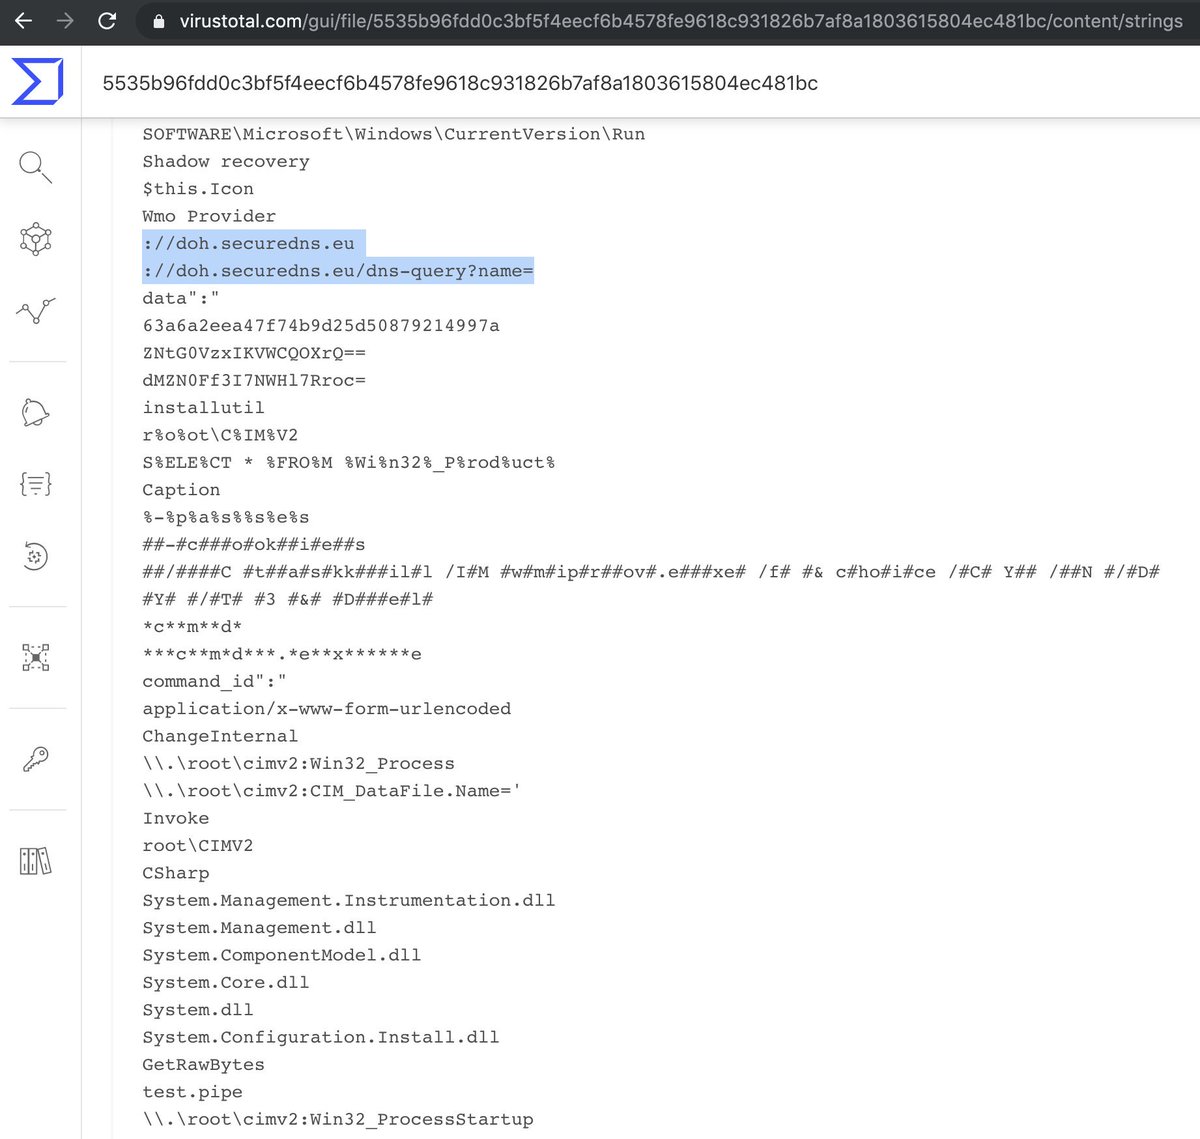Select the 'CSharp' string
This screenshot has width=1200, height=1139.
[x=176, y=873]
